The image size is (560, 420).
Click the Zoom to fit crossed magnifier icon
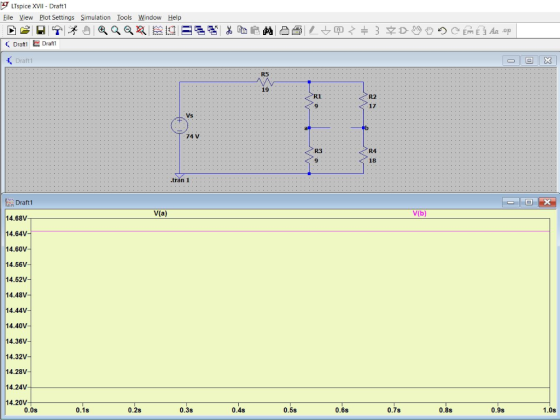[141, 31]
